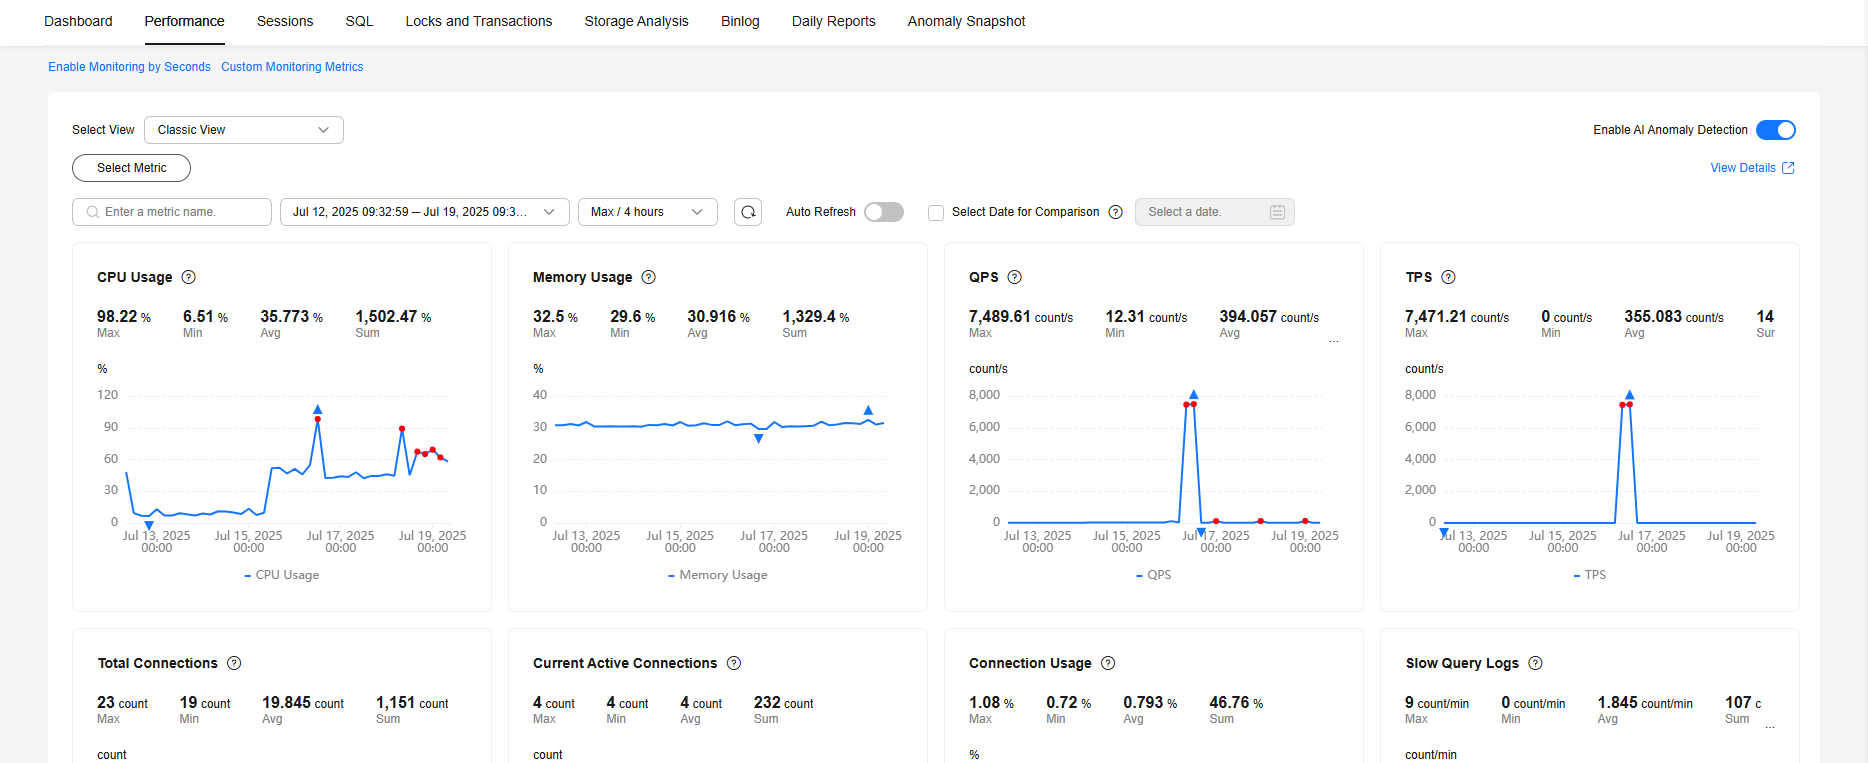Click the CPU min value 6.51 %
Screen dimensions: 1868x763
205,317
